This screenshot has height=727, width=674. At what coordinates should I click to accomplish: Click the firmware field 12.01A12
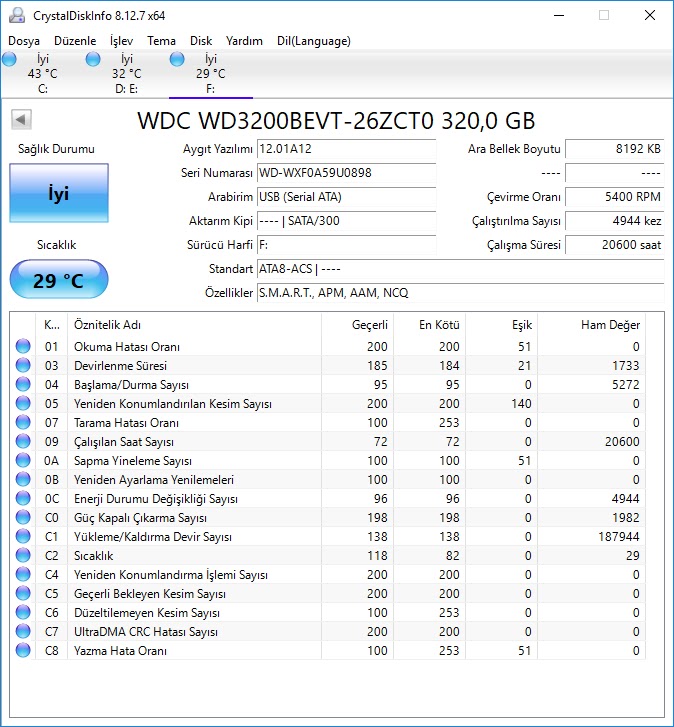[346, 149]
